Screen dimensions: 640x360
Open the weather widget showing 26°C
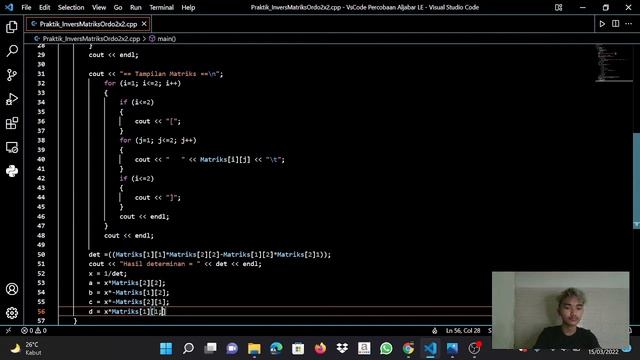pos(27,349)
